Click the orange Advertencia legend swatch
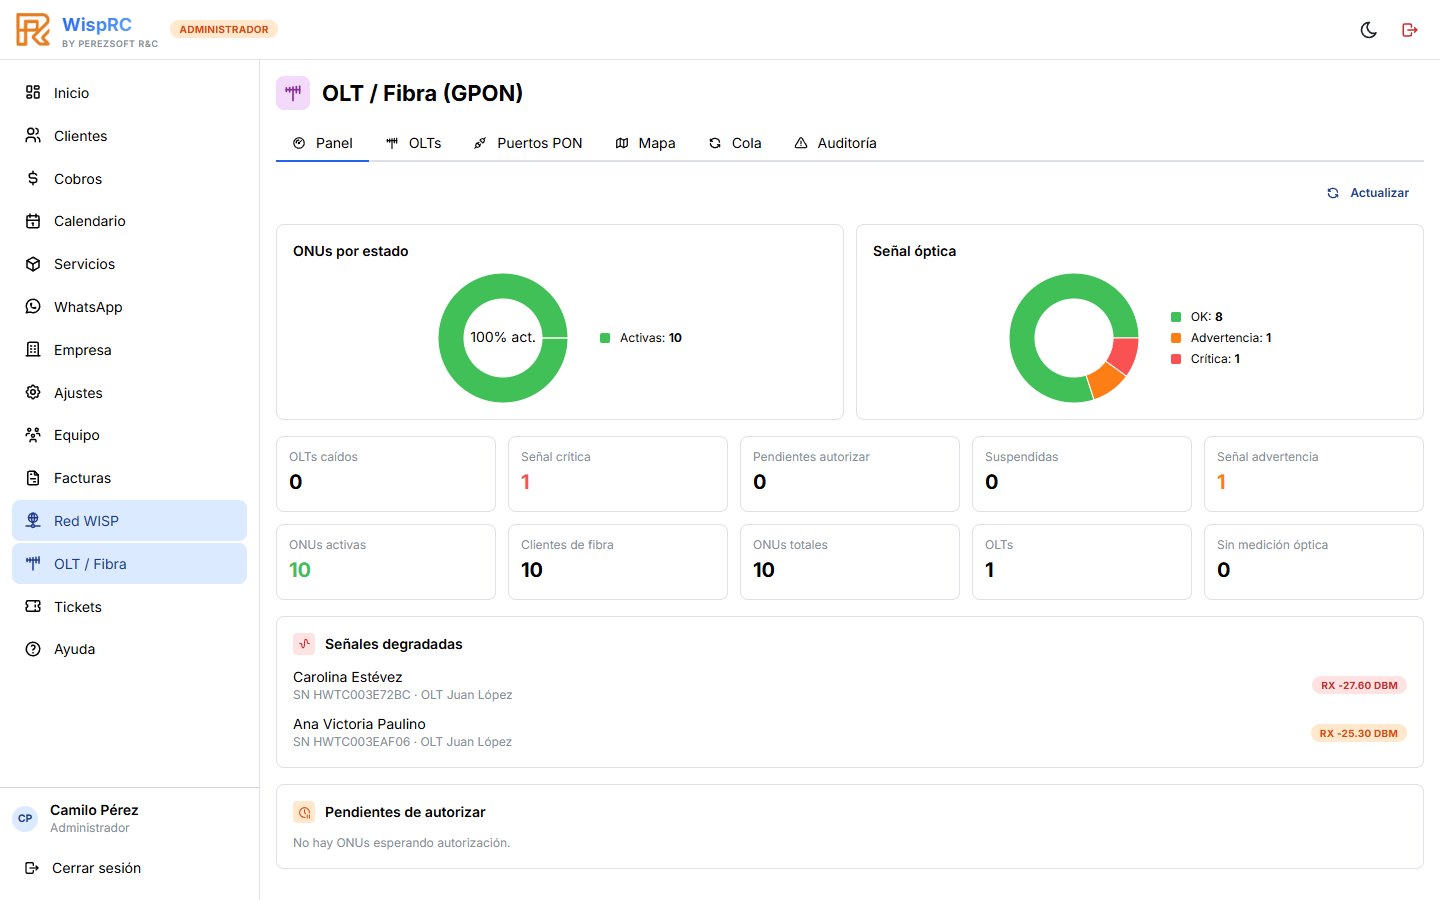The width and height of the screenshot is (1440, 900). 1176,338
